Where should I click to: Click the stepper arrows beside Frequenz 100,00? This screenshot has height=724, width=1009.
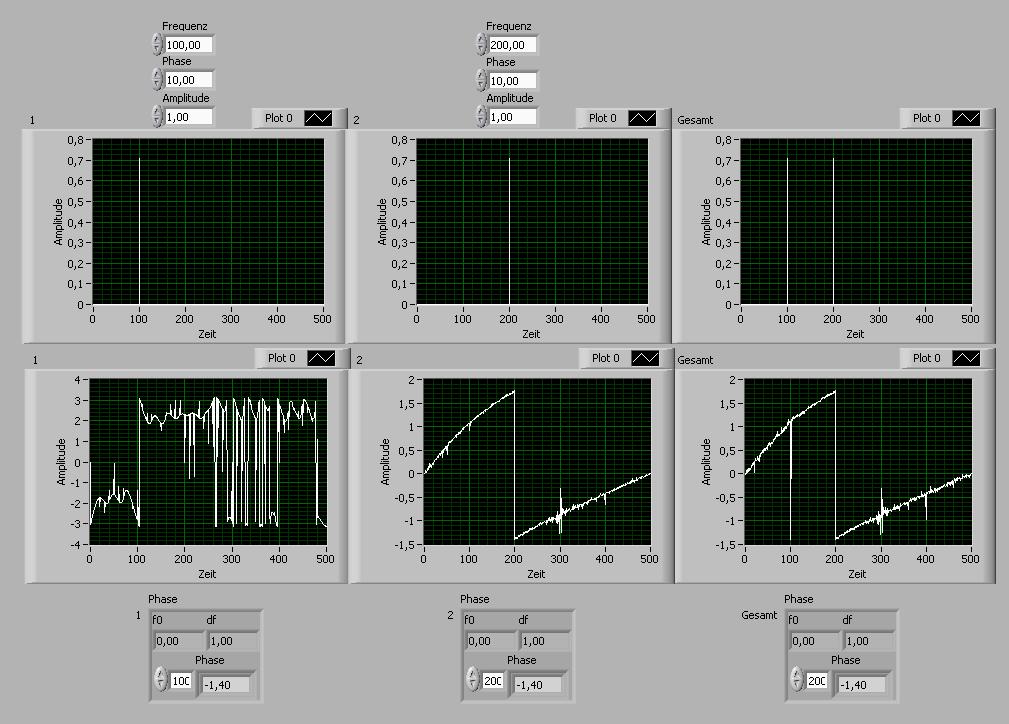(x=158, y=44)
